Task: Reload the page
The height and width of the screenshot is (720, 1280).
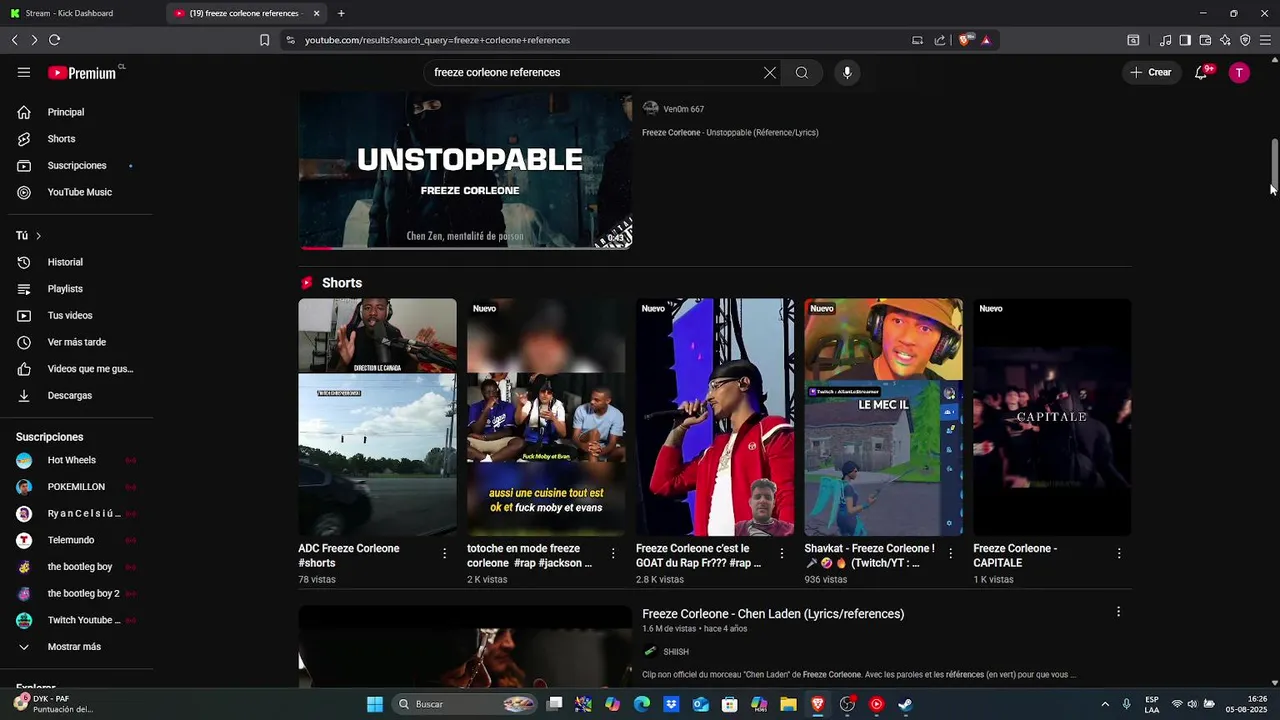Action: pyautogui.click(x=54, y=40)
